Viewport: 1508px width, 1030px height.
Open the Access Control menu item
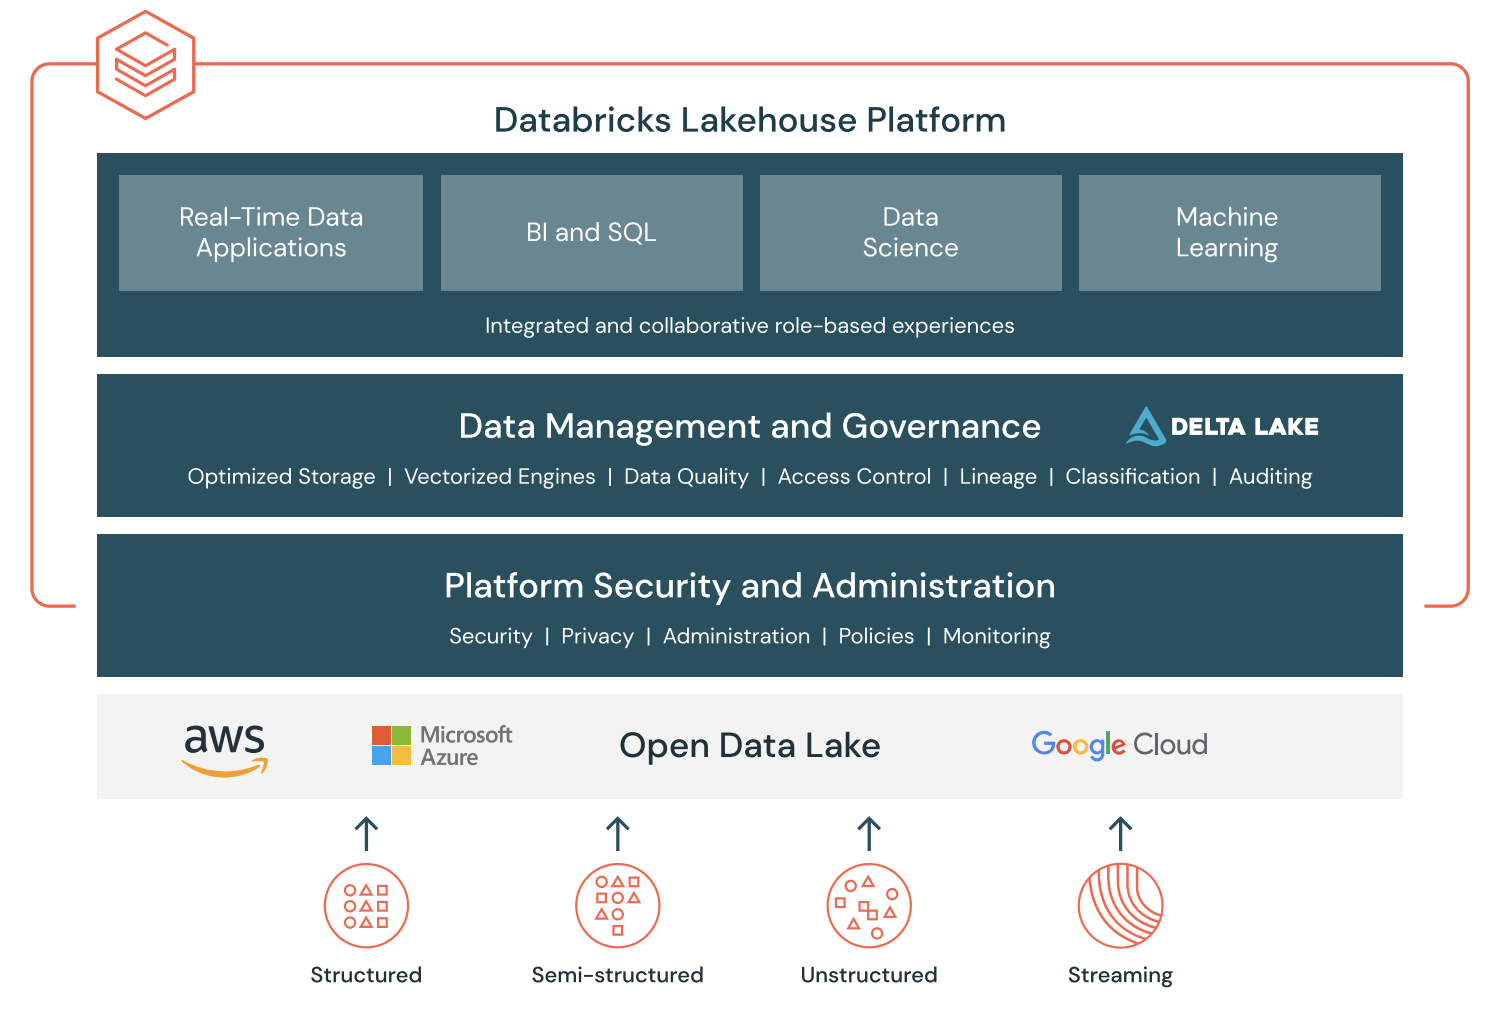pyautogui.click(x=854, y=476)
